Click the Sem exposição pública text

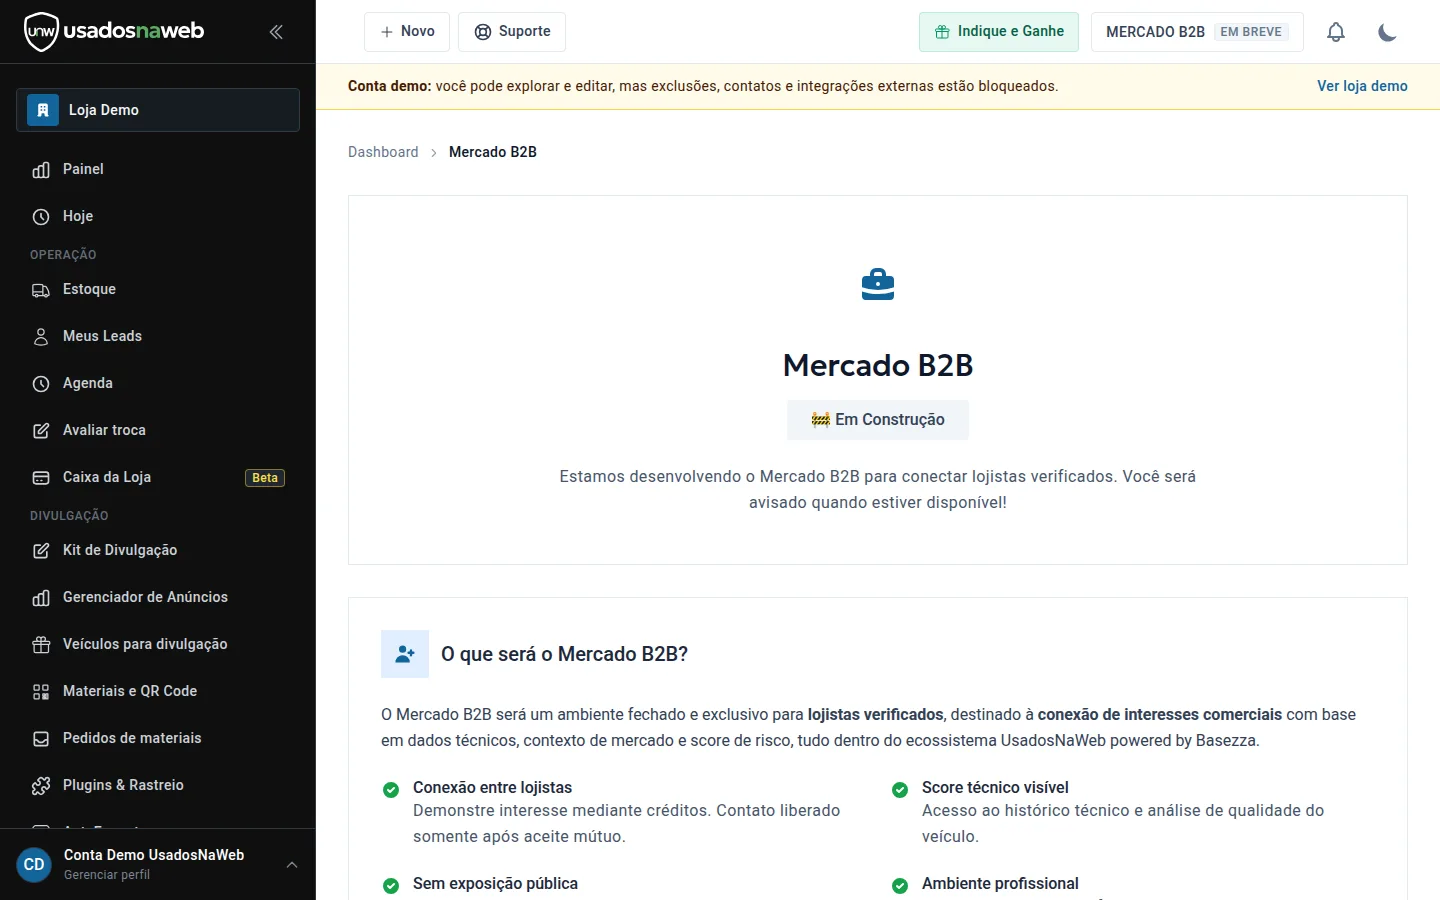[x=495, y=884]
